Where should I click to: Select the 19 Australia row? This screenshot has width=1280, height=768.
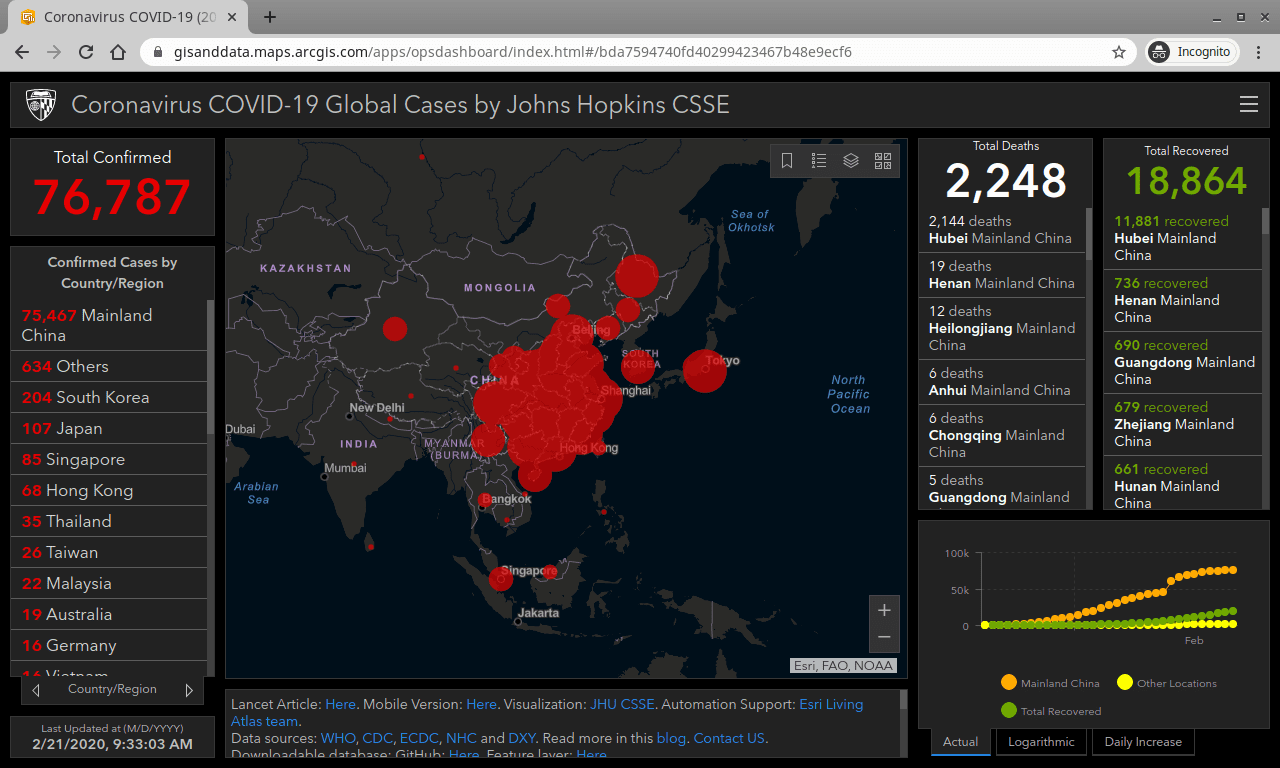point(109,614)
